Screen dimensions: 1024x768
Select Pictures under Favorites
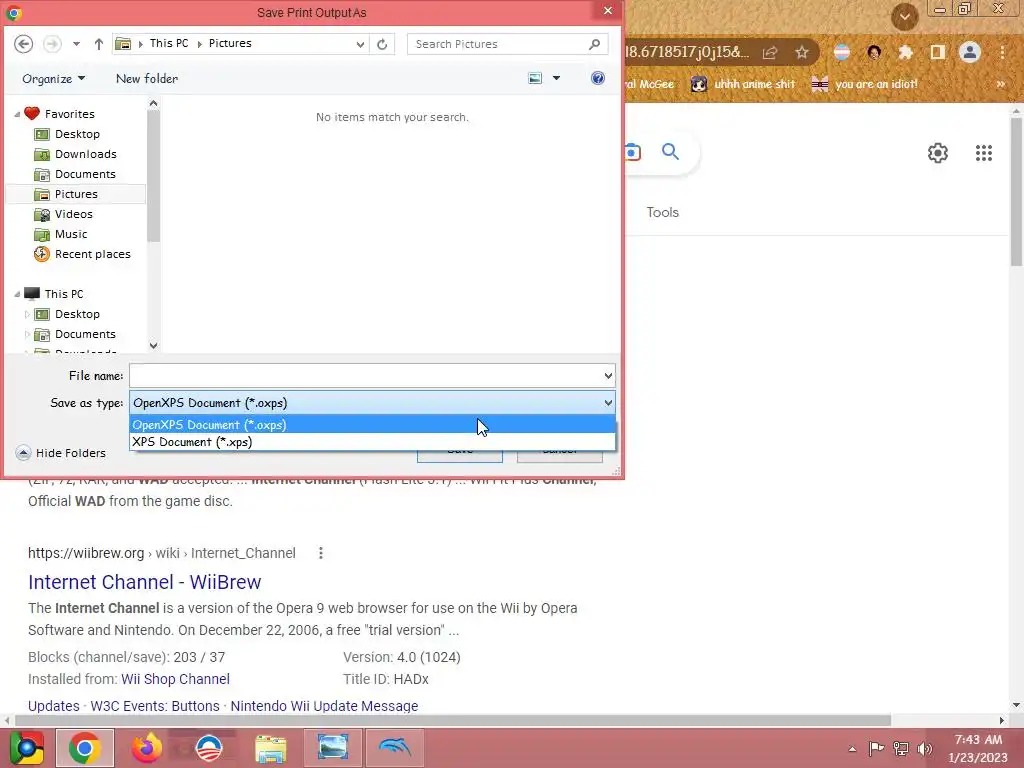76,194
